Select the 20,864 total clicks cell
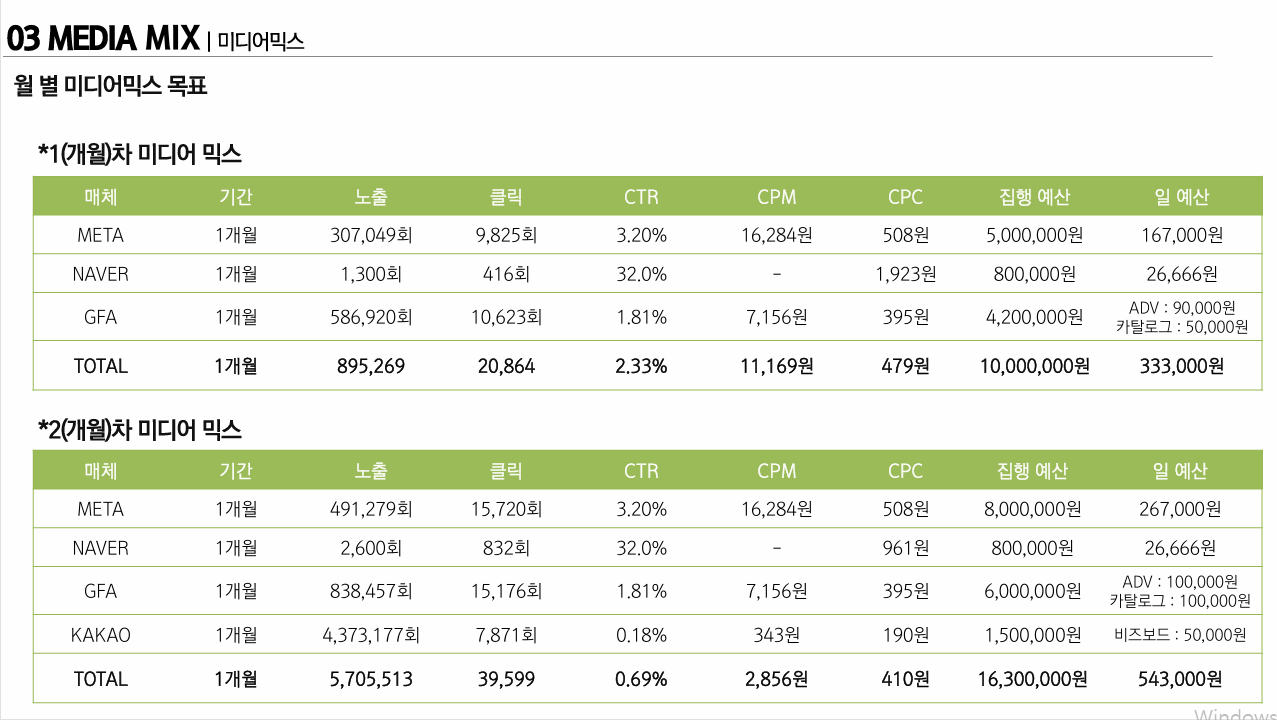Viewport: 1277px width, 720px height. coord(506,366)
